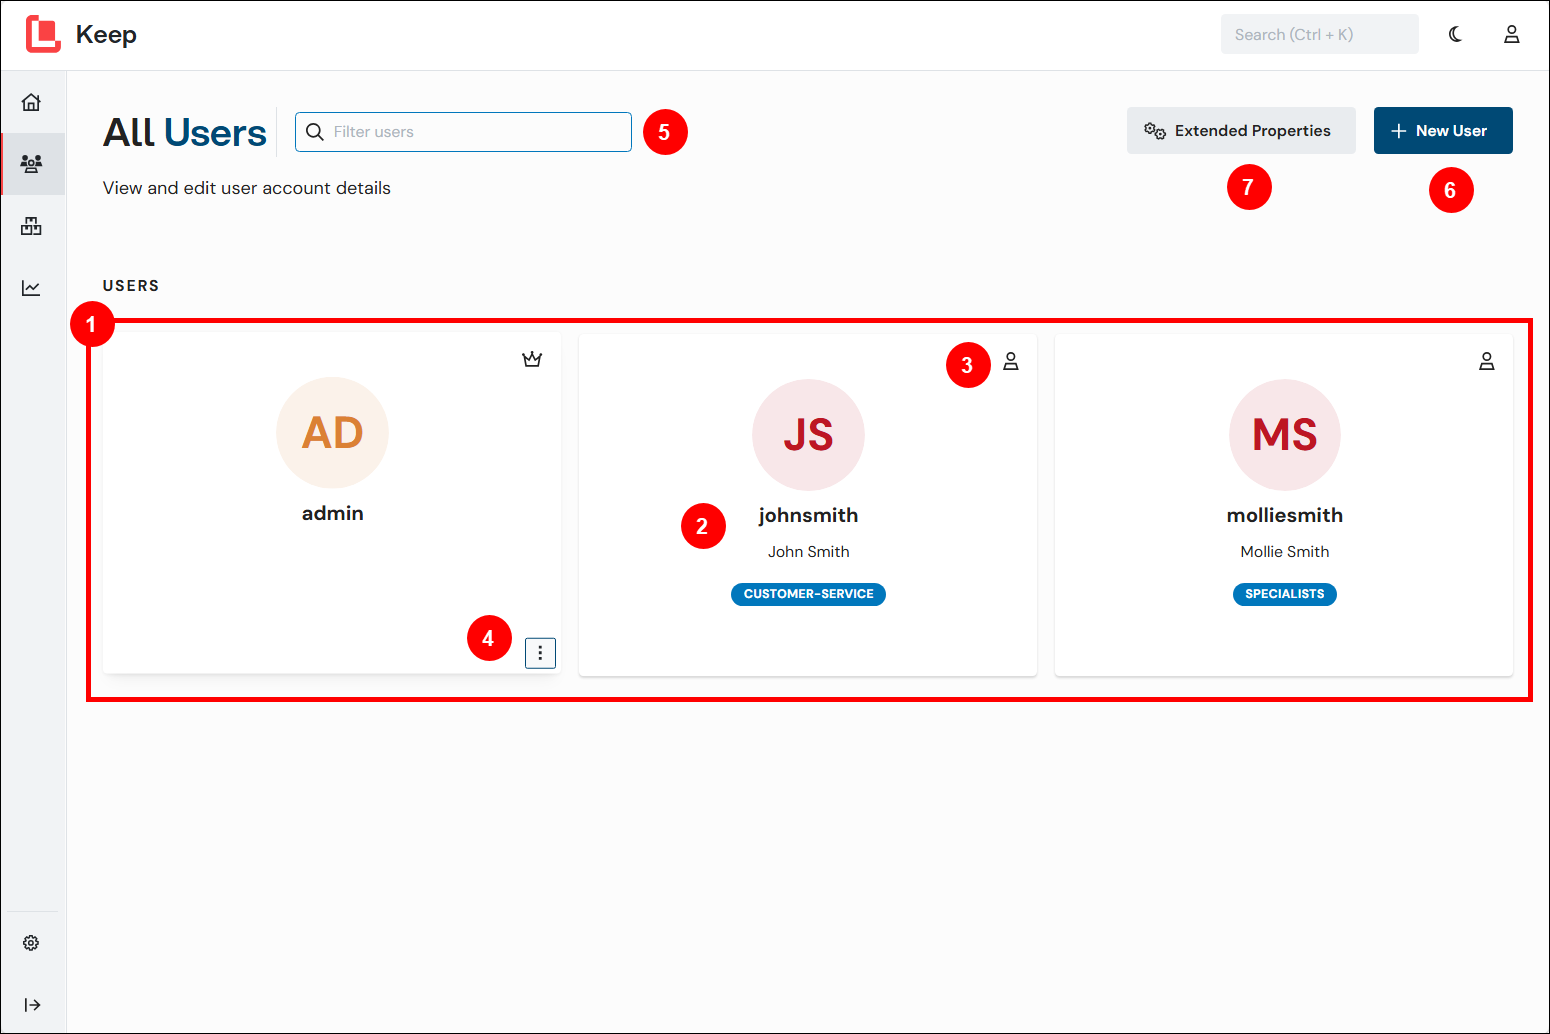Open the account profile icon in the top bar
The height and width of the screenshot is (1034, 1550).
(1512, 34)
